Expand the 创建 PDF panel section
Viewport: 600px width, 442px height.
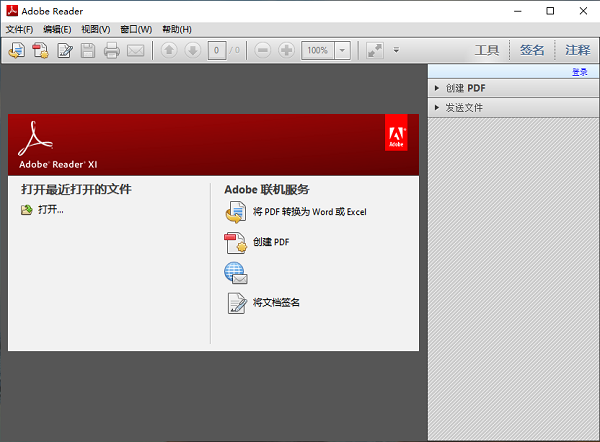pyautogui.click(x=466, y=88)
